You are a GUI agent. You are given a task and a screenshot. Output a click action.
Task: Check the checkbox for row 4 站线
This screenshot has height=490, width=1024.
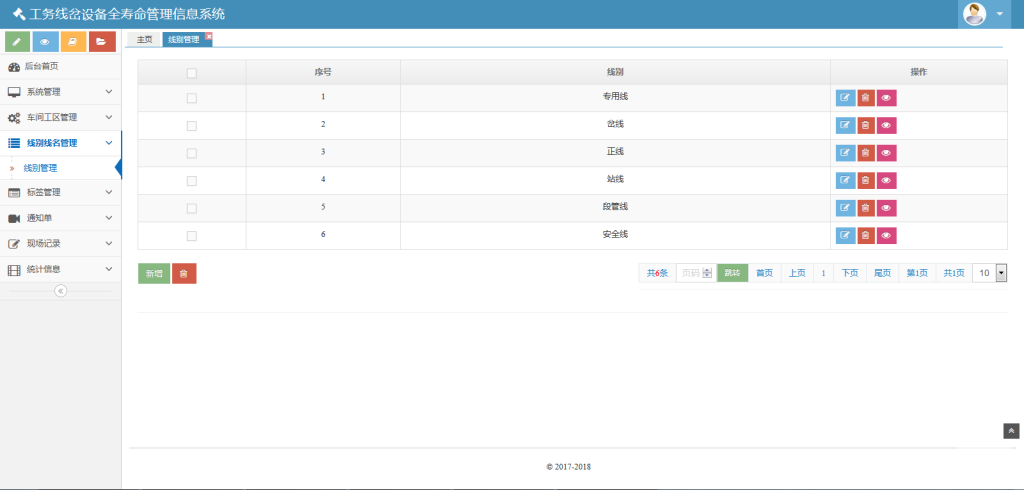point(192,181)
